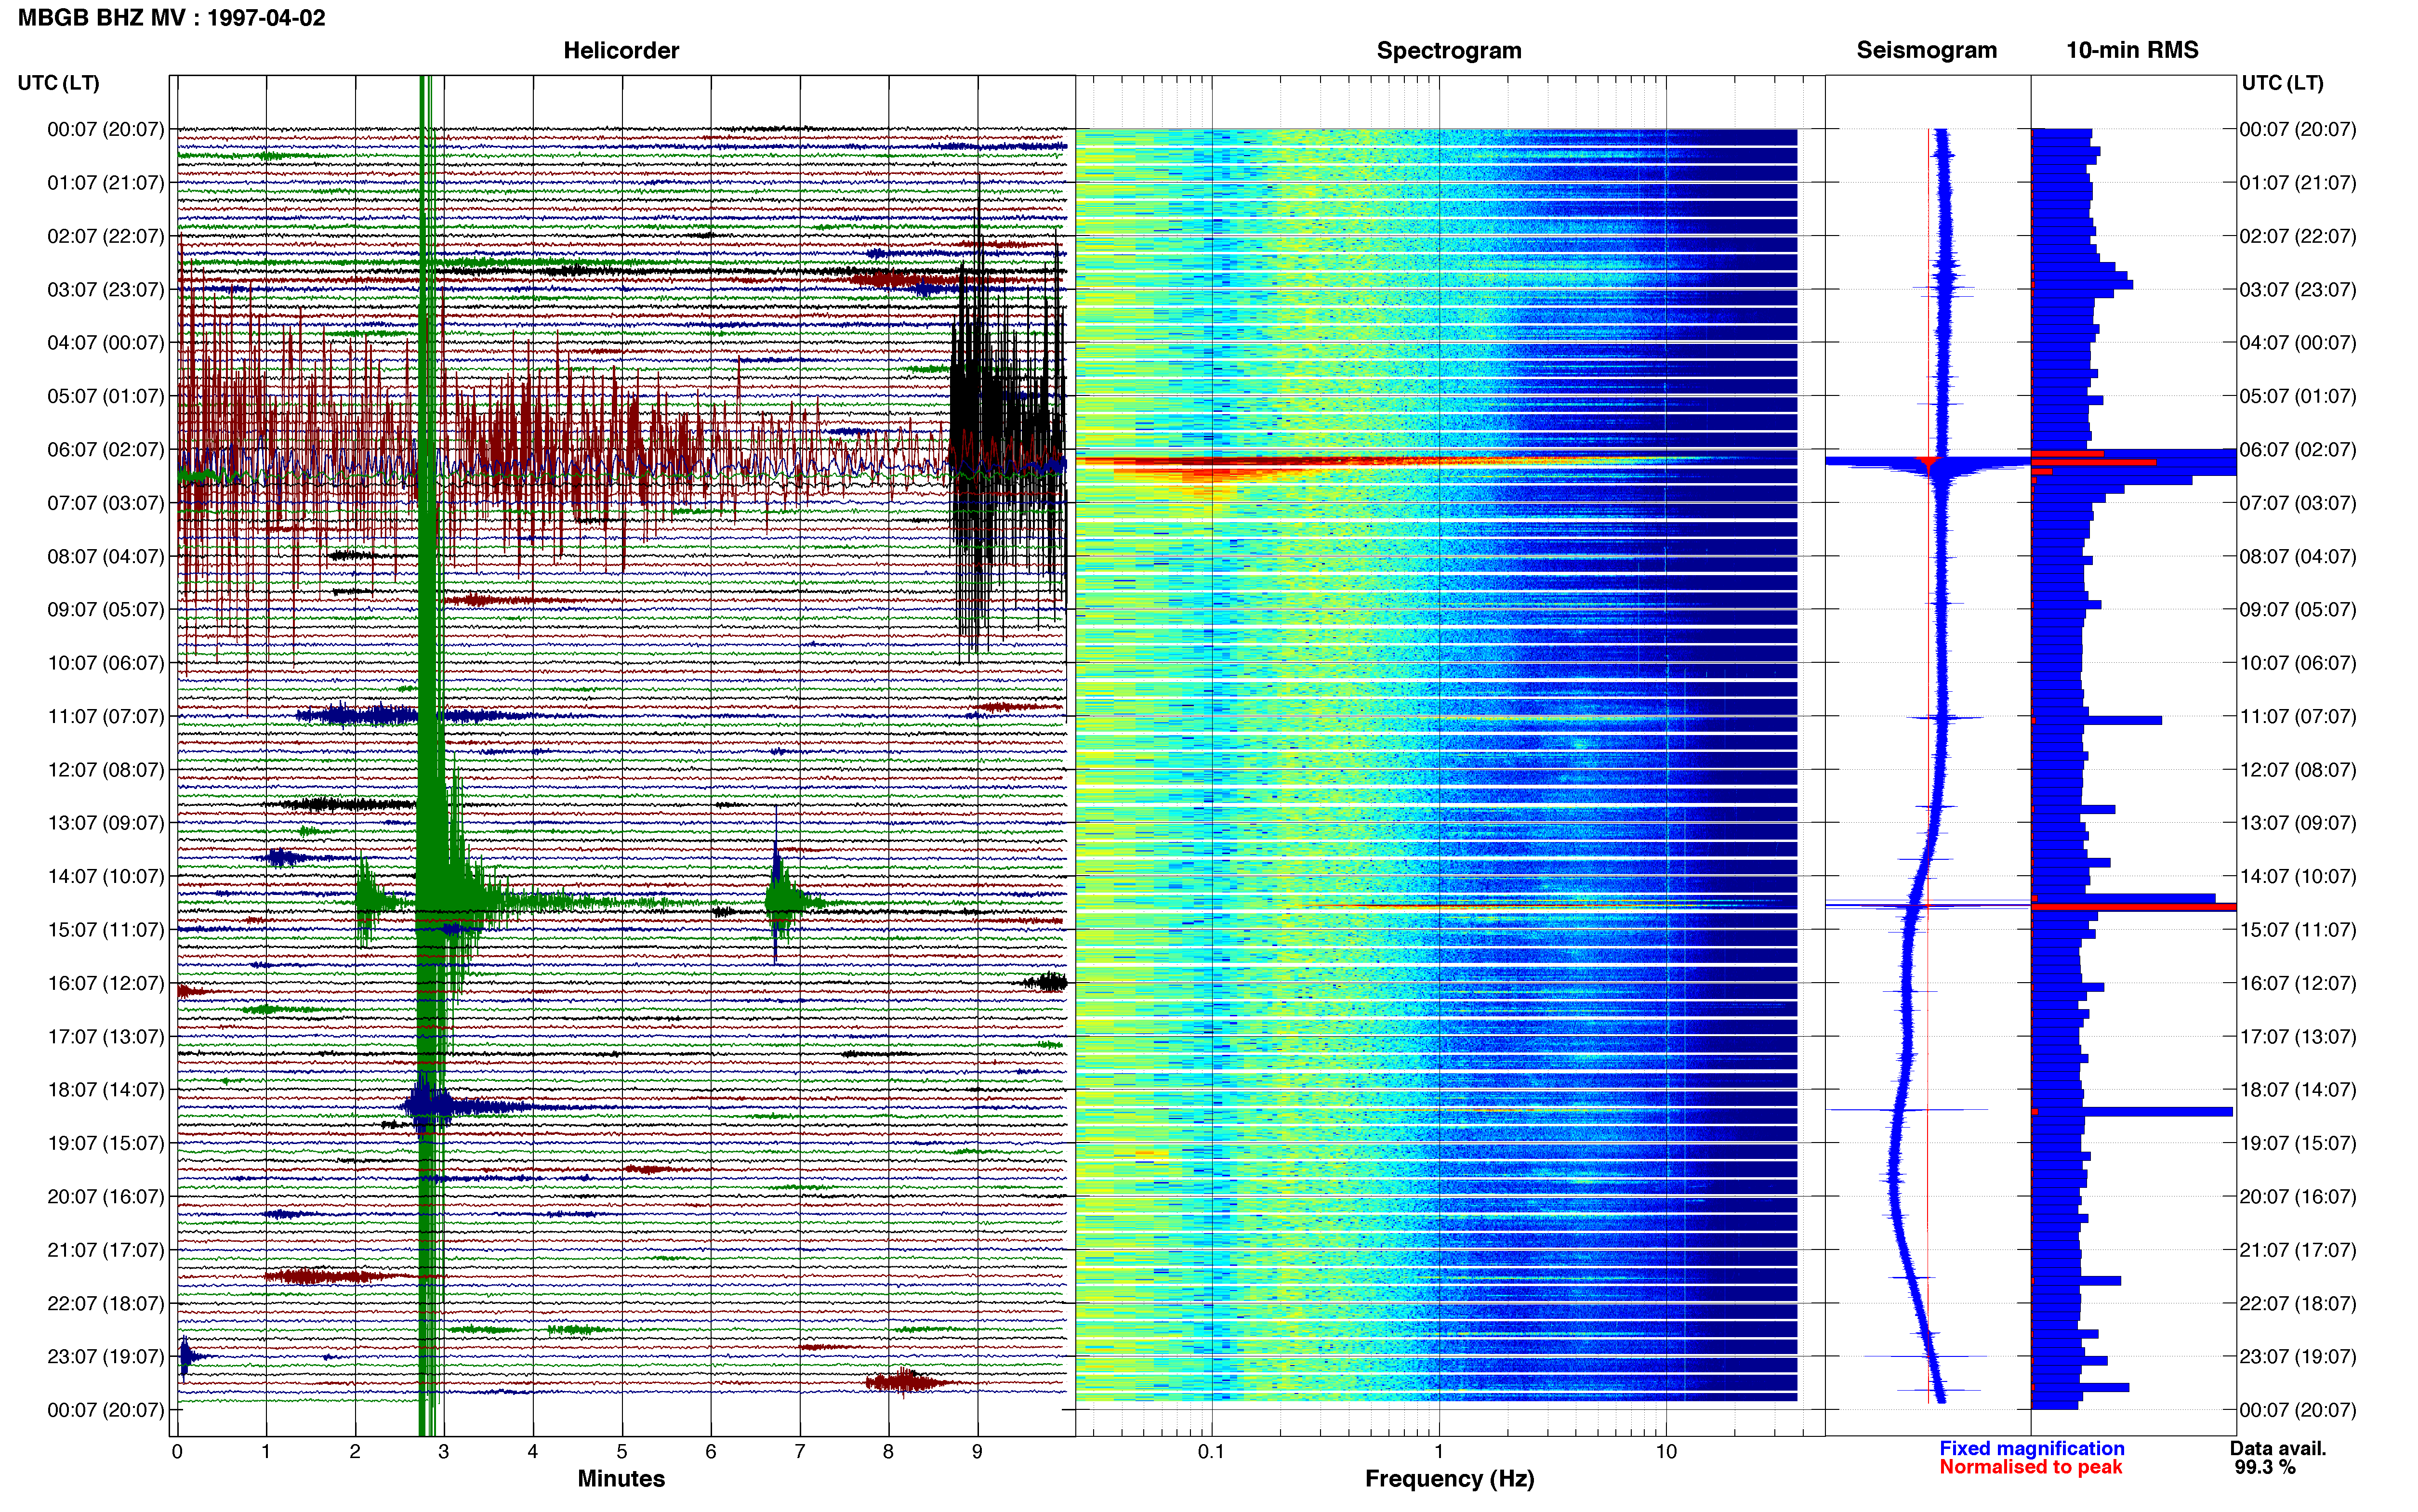
Task: Click the 'Frequency (Hz)' x-axis label
Action: [x=1449, y=1479]
